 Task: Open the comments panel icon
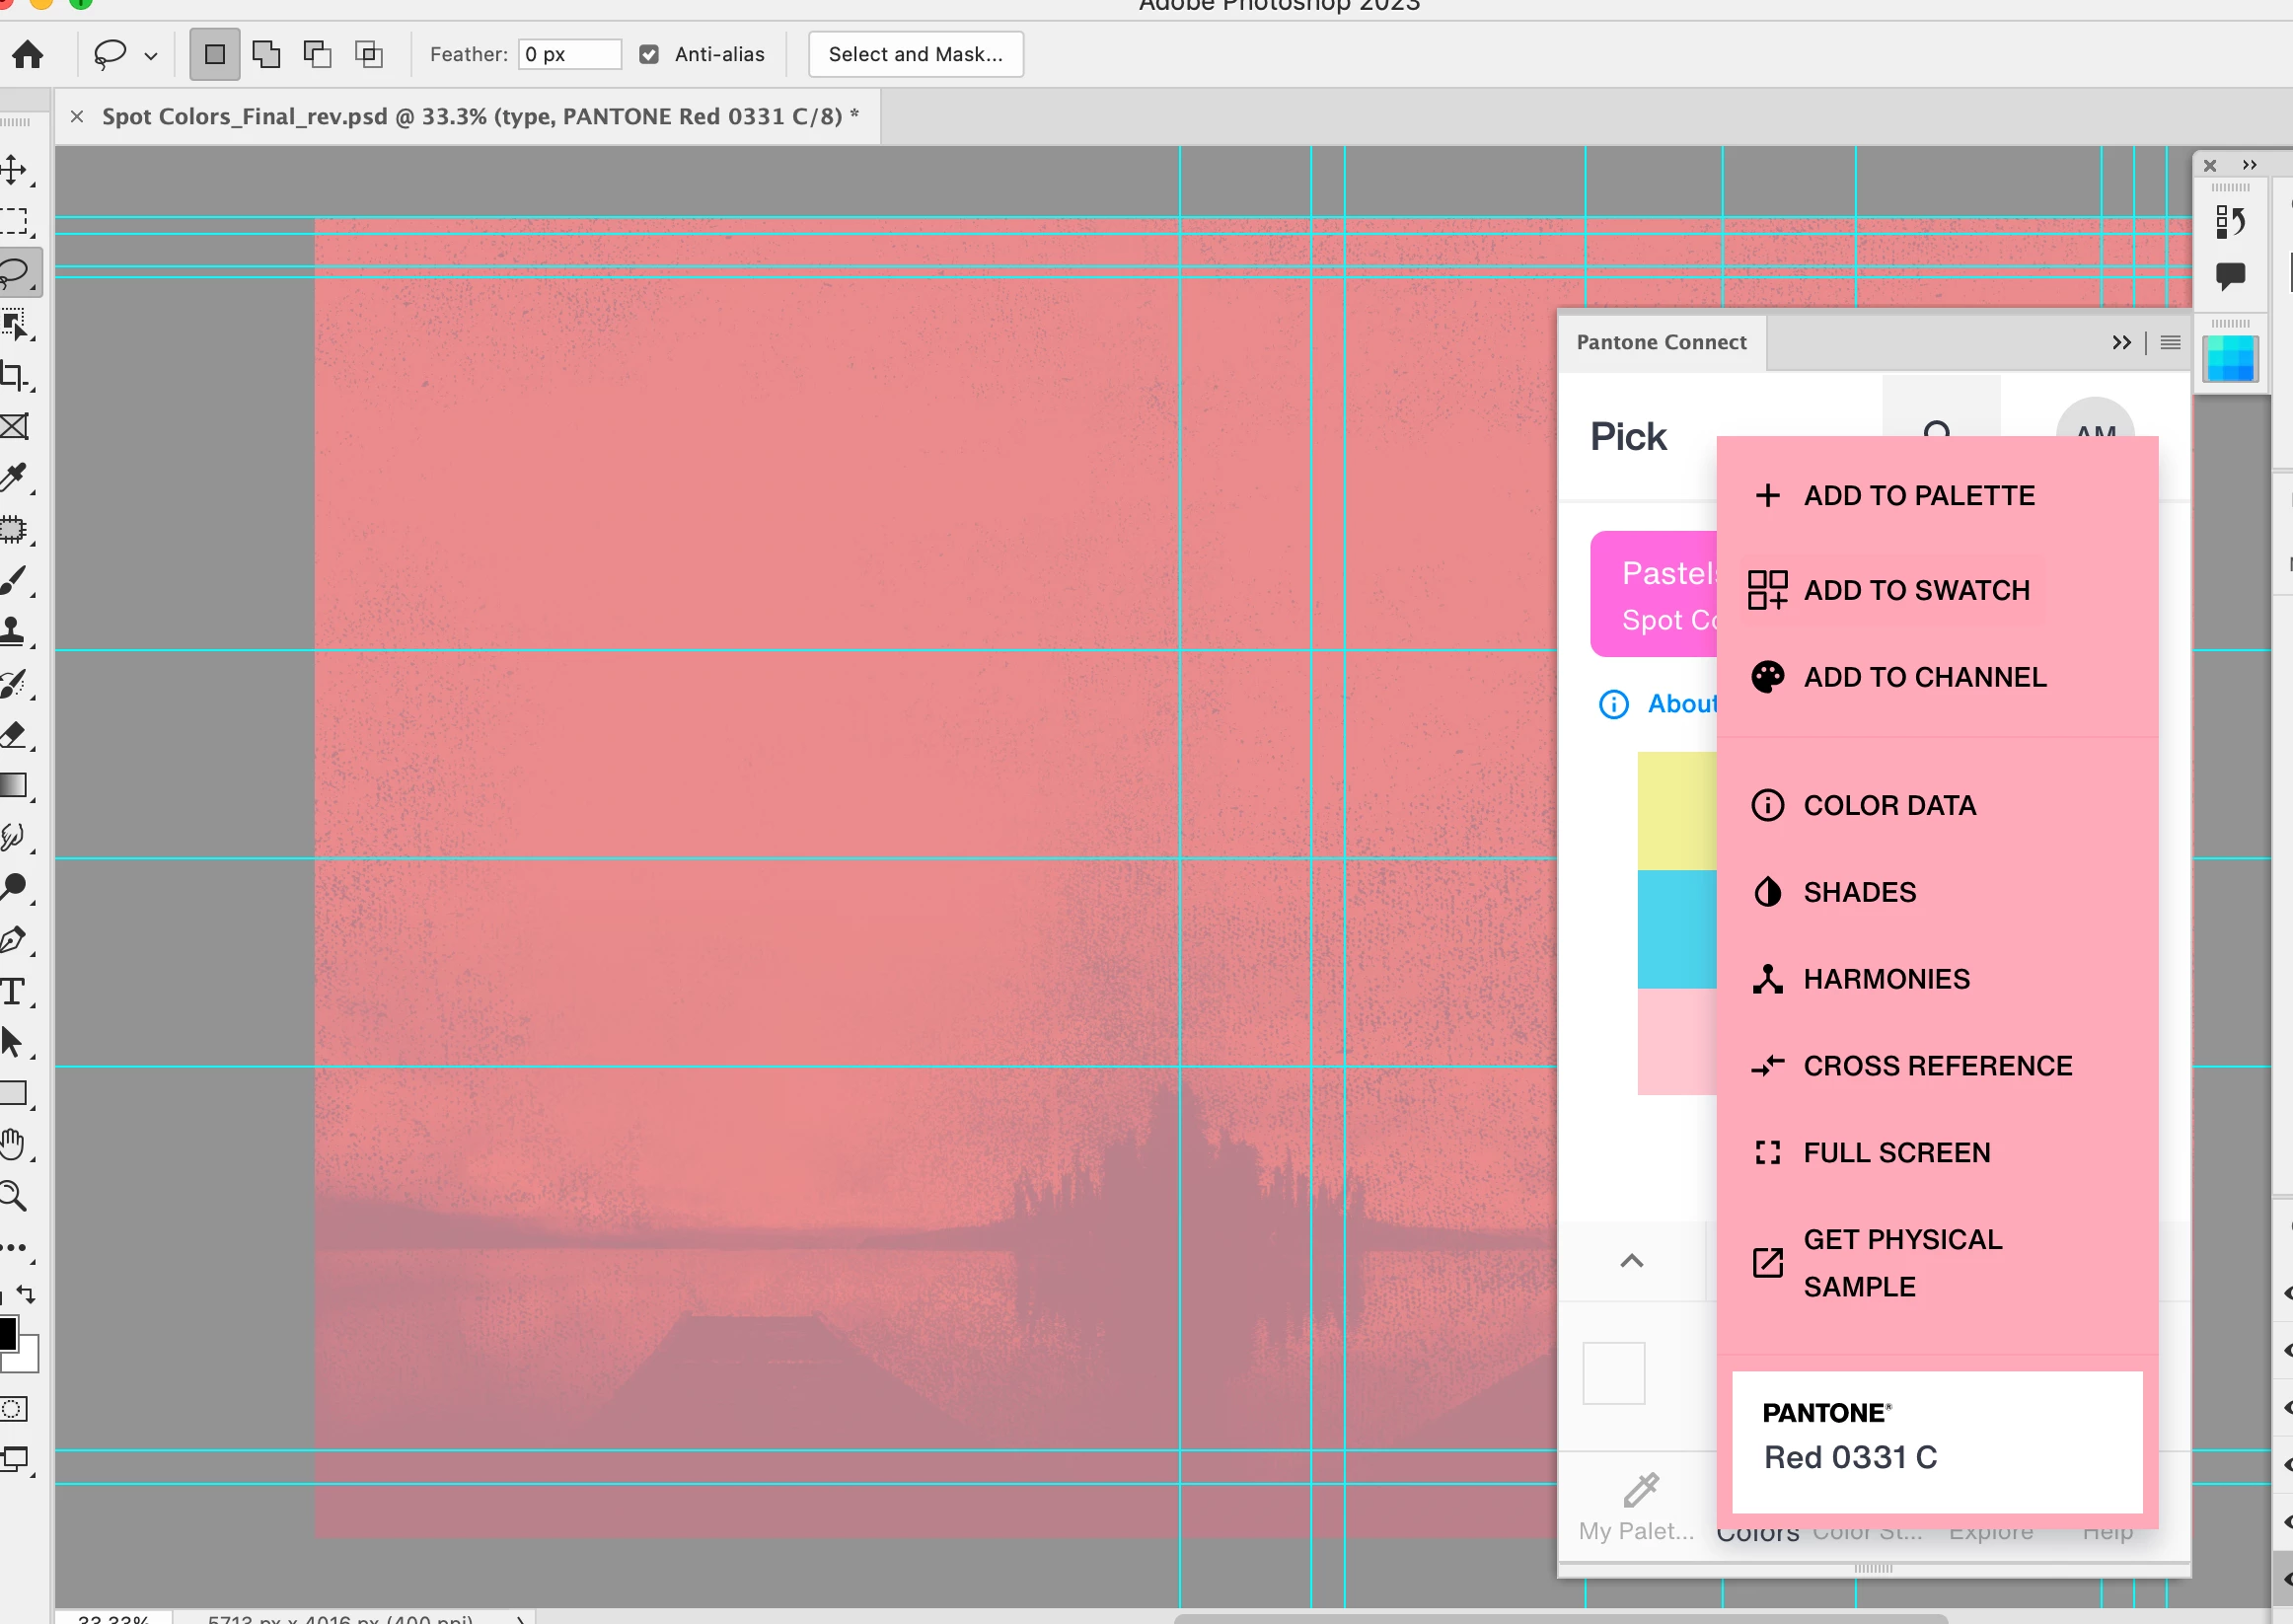pos(2230,275)
